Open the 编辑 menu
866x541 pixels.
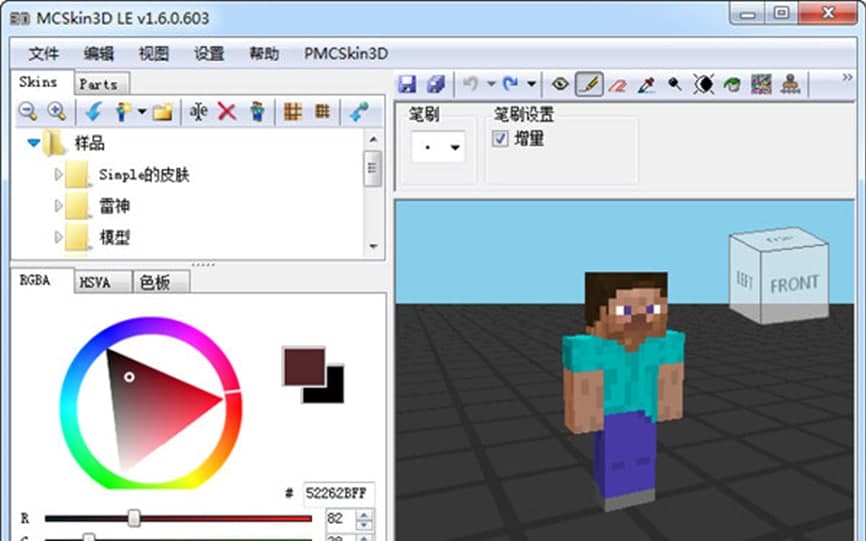click(99, 54)
